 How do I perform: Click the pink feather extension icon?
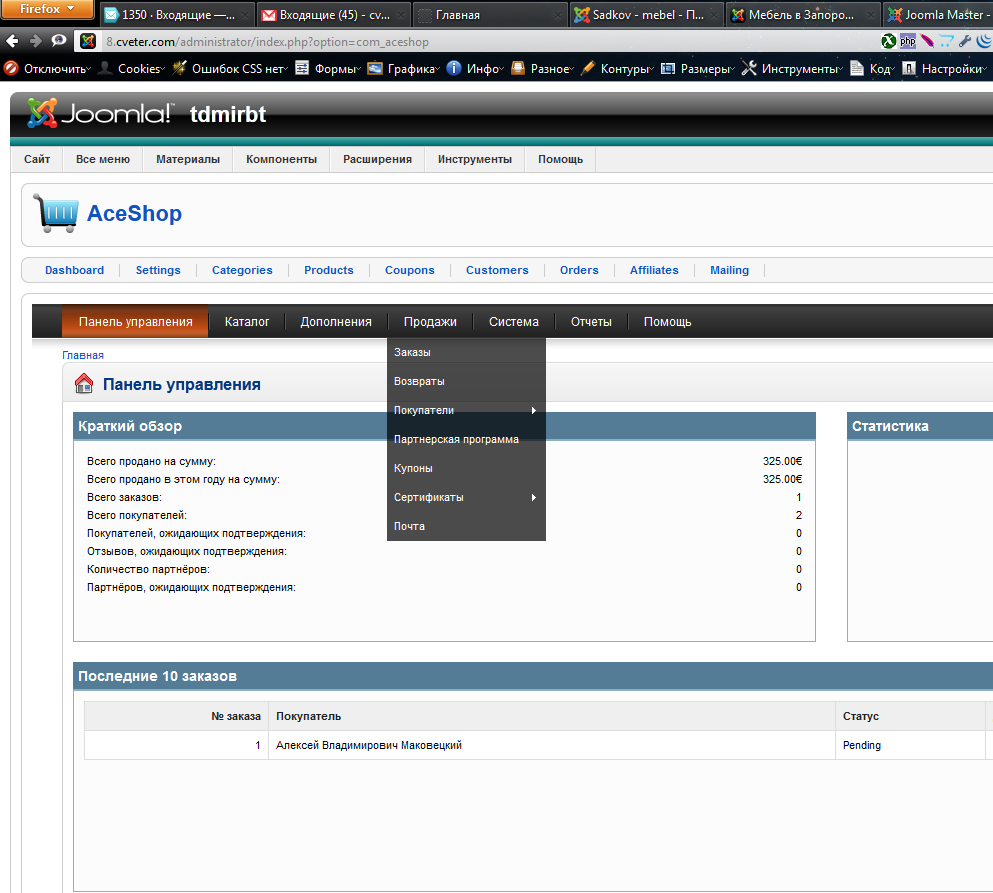(927, 42)
